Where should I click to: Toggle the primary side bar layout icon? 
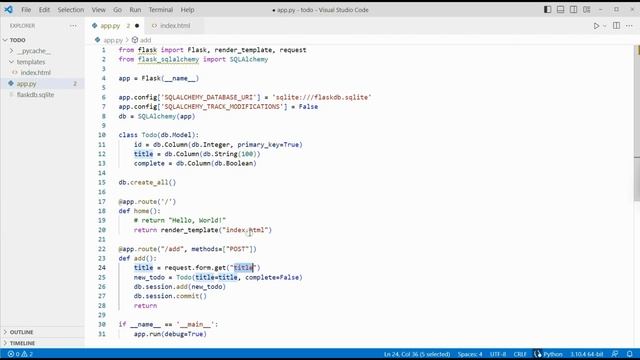[547, 9]
